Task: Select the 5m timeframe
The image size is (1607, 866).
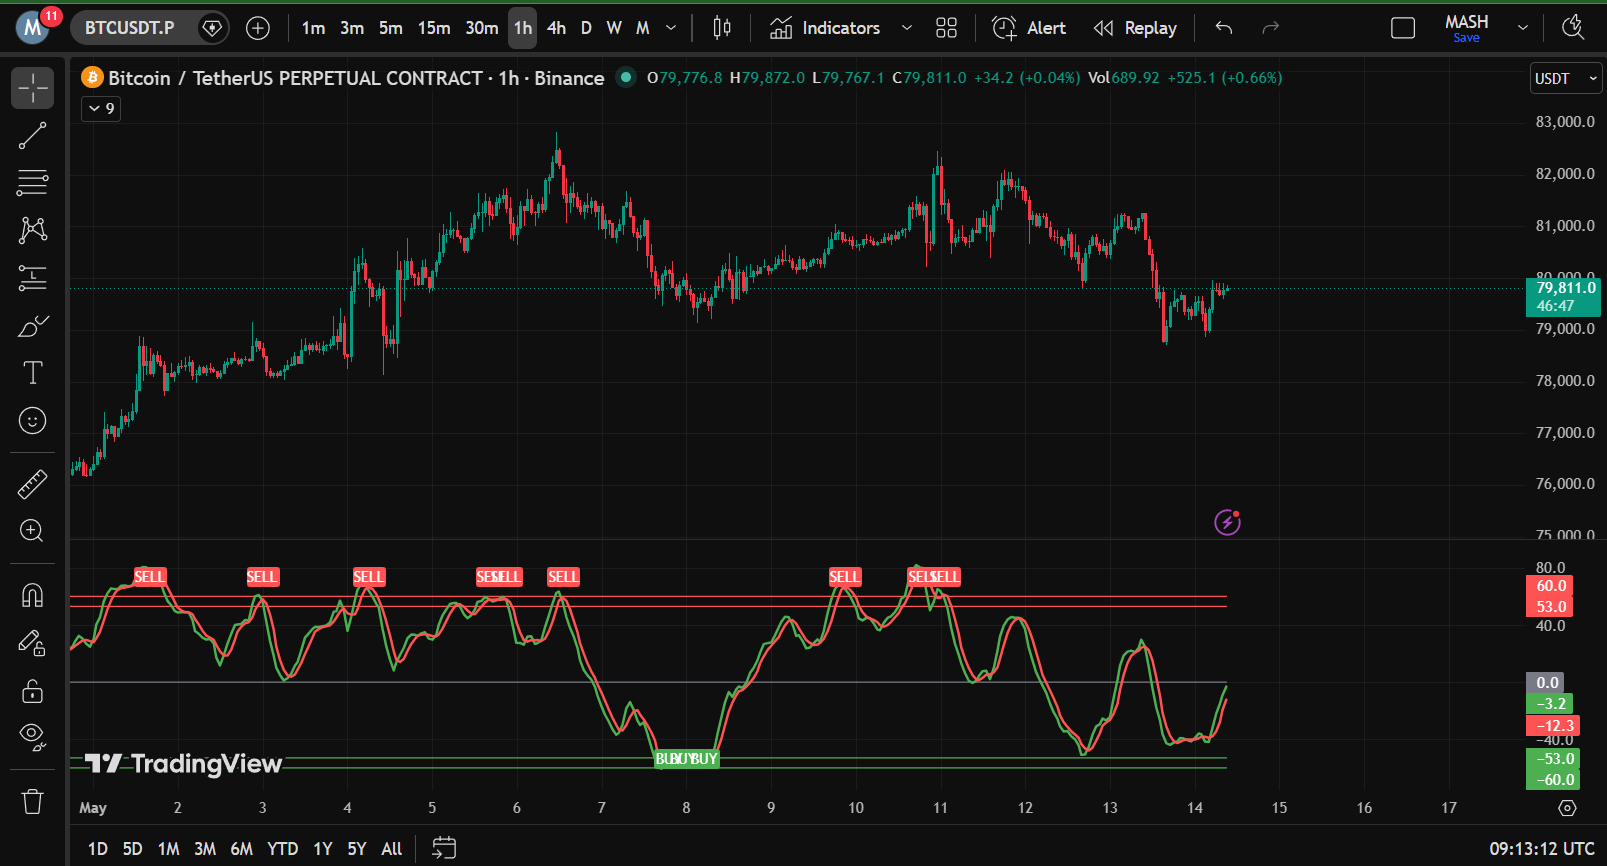Action: click(x=391, y=28)
